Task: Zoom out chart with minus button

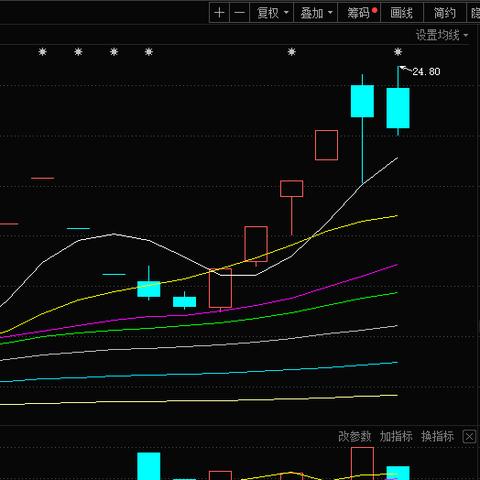Action: tap(239, 13)
